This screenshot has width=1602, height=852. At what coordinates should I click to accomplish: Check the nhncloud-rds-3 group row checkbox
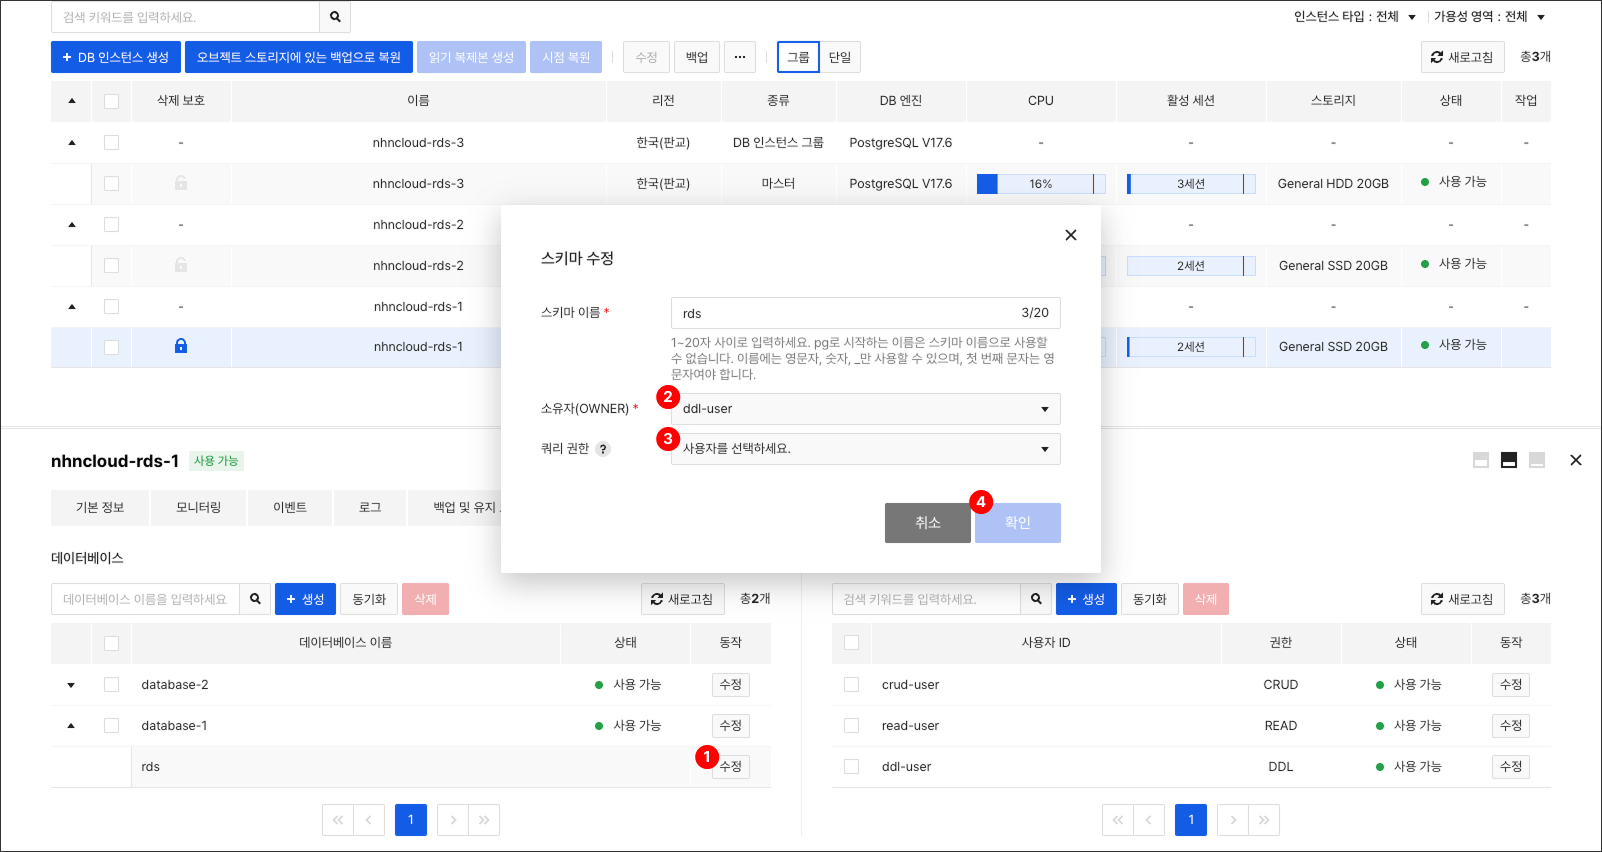coord(111,142)
